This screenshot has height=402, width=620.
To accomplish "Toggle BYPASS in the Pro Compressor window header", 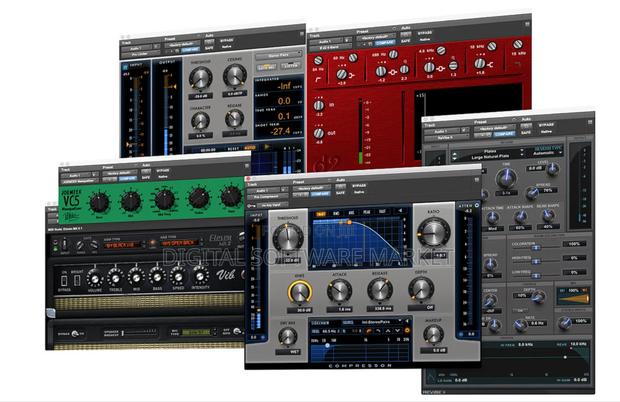I will point(359,185).
